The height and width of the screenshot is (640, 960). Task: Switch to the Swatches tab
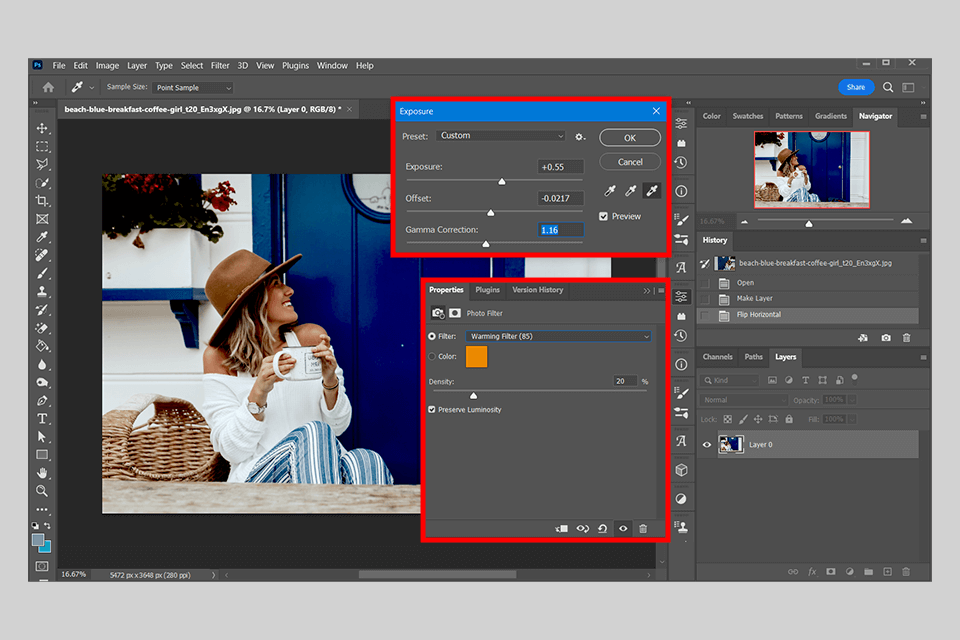click(x=748, y=116)
